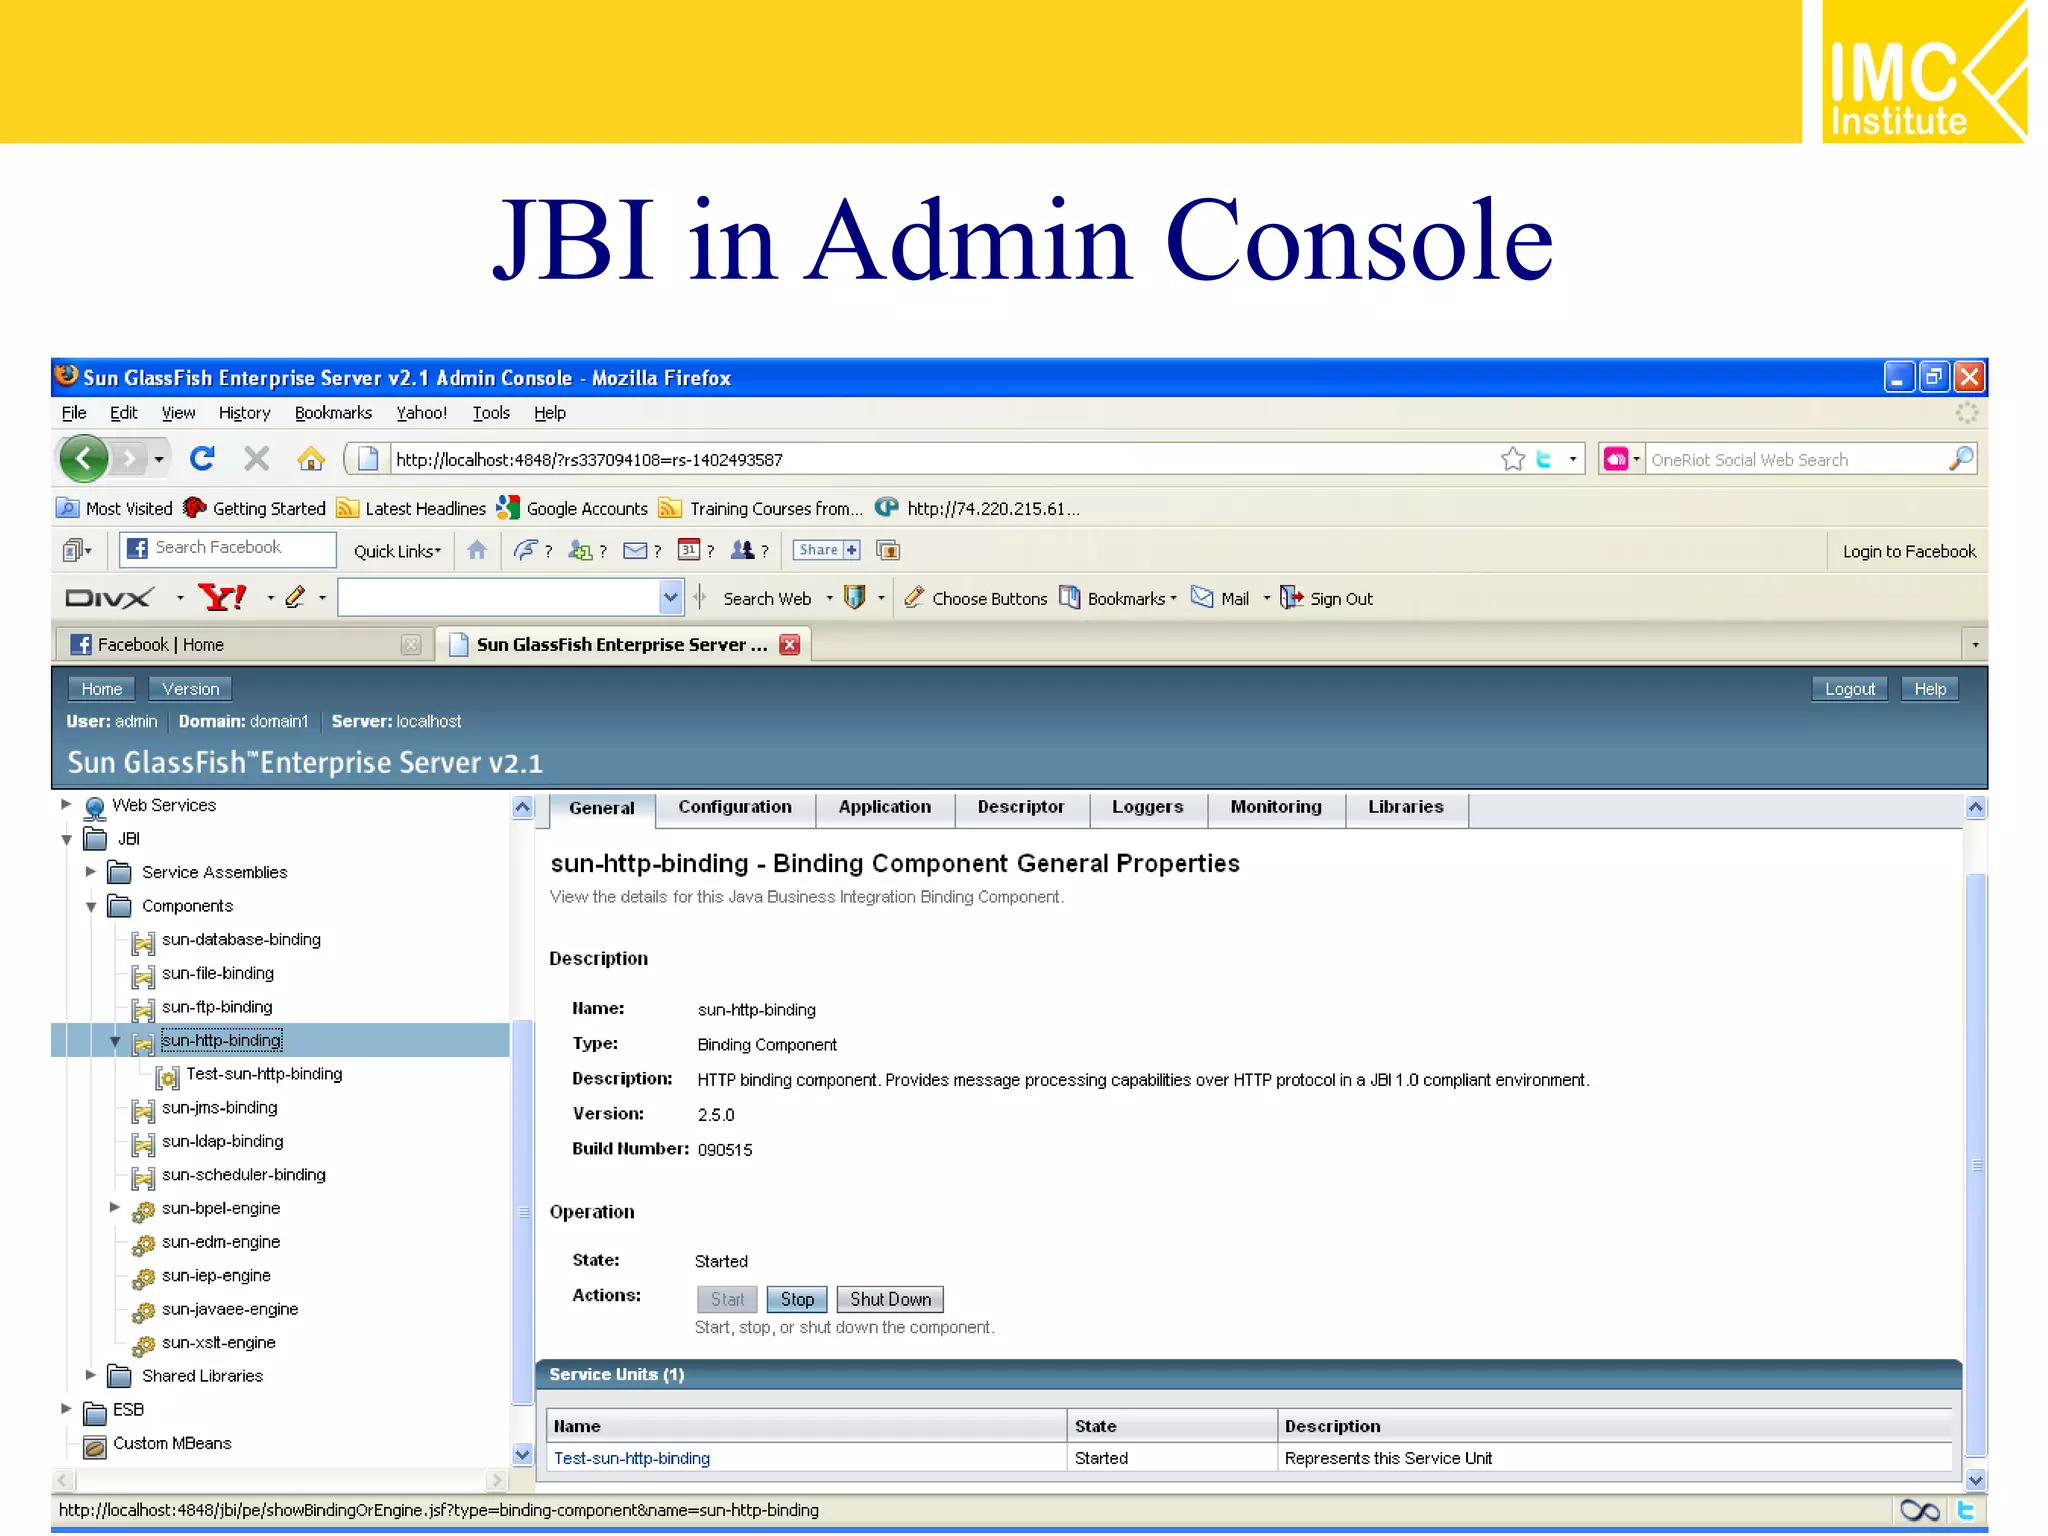
Task: Open the Yahoo search box dropdown arrow
Action: click(x=670, y=598)
